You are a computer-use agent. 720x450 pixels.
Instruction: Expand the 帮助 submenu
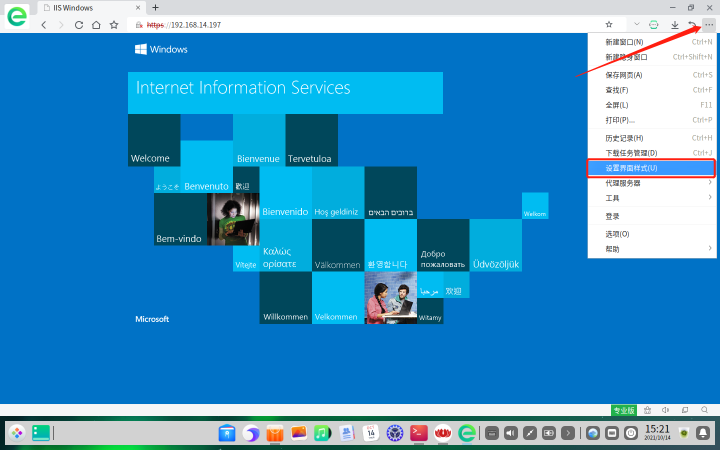pos(651,248)
